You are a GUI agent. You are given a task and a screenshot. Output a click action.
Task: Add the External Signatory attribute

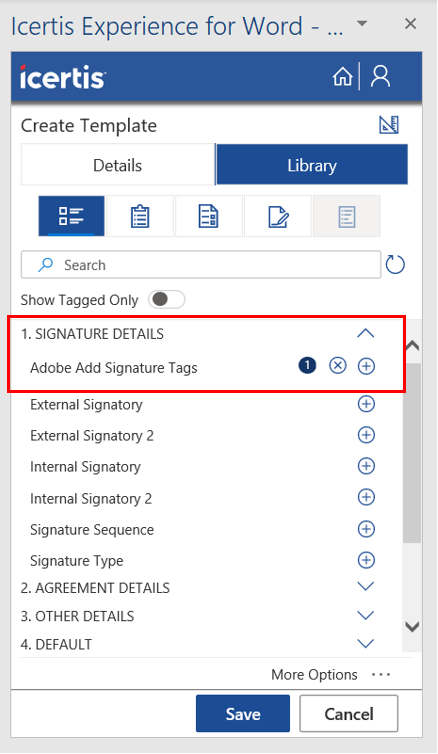click(366, 404)
